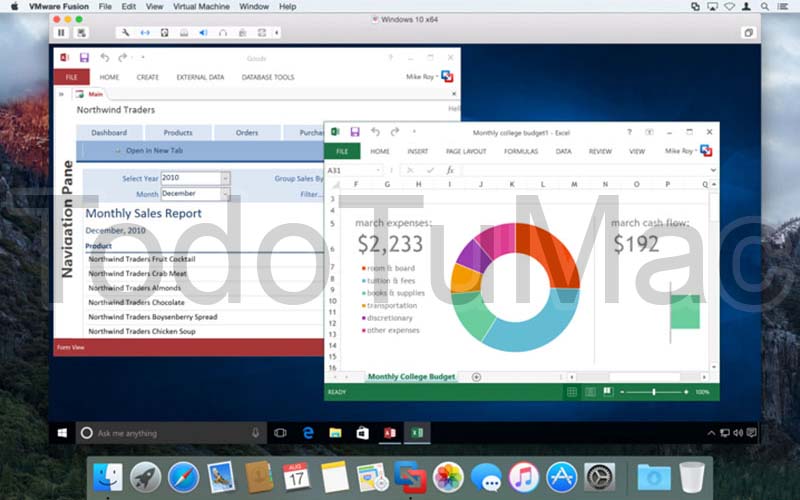Pause the virtual machine in VMware toolbar
The height and width of the screenshot is (500, 800).
(61, 33)
